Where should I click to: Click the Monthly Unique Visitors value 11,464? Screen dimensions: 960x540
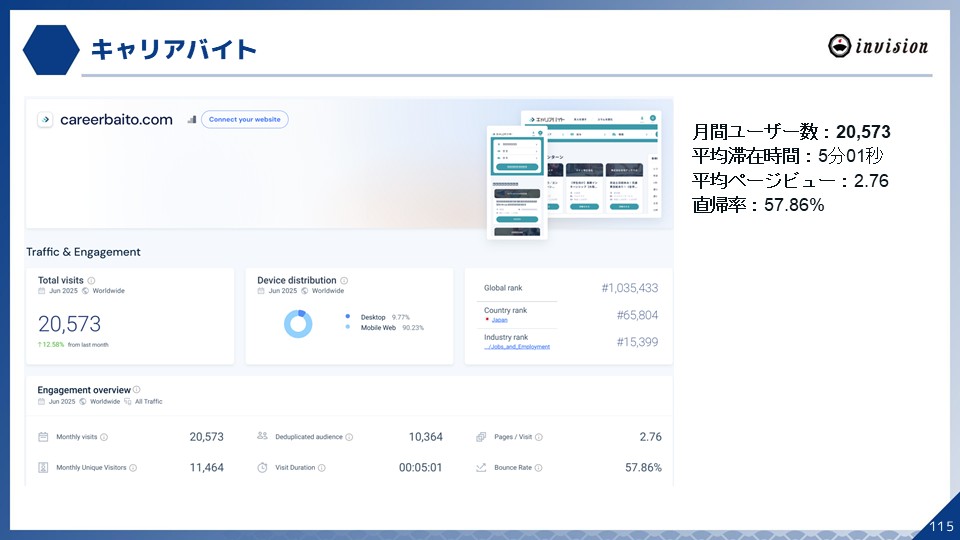(206, 468)
